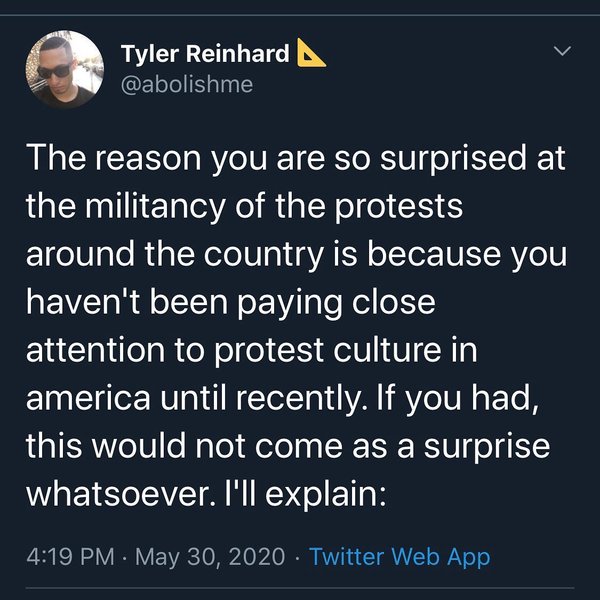The height and width of the screenshot is (600, 600).
Task: Click the Tyler Reinhard display name
Action: click(x=204, y=54)
